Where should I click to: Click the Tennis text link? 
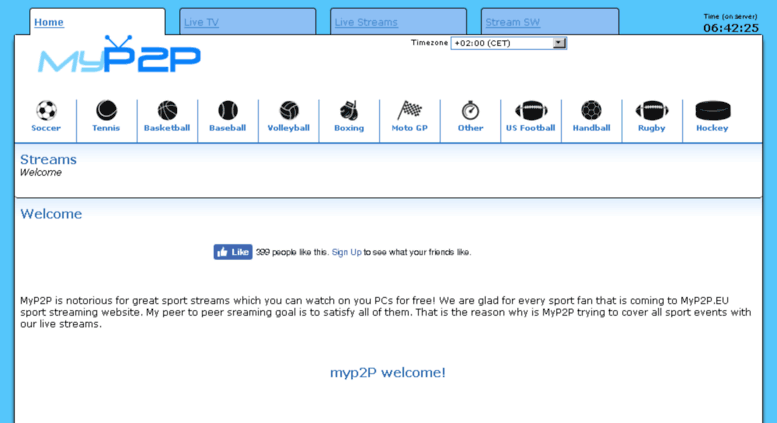[x=106, y=128]
